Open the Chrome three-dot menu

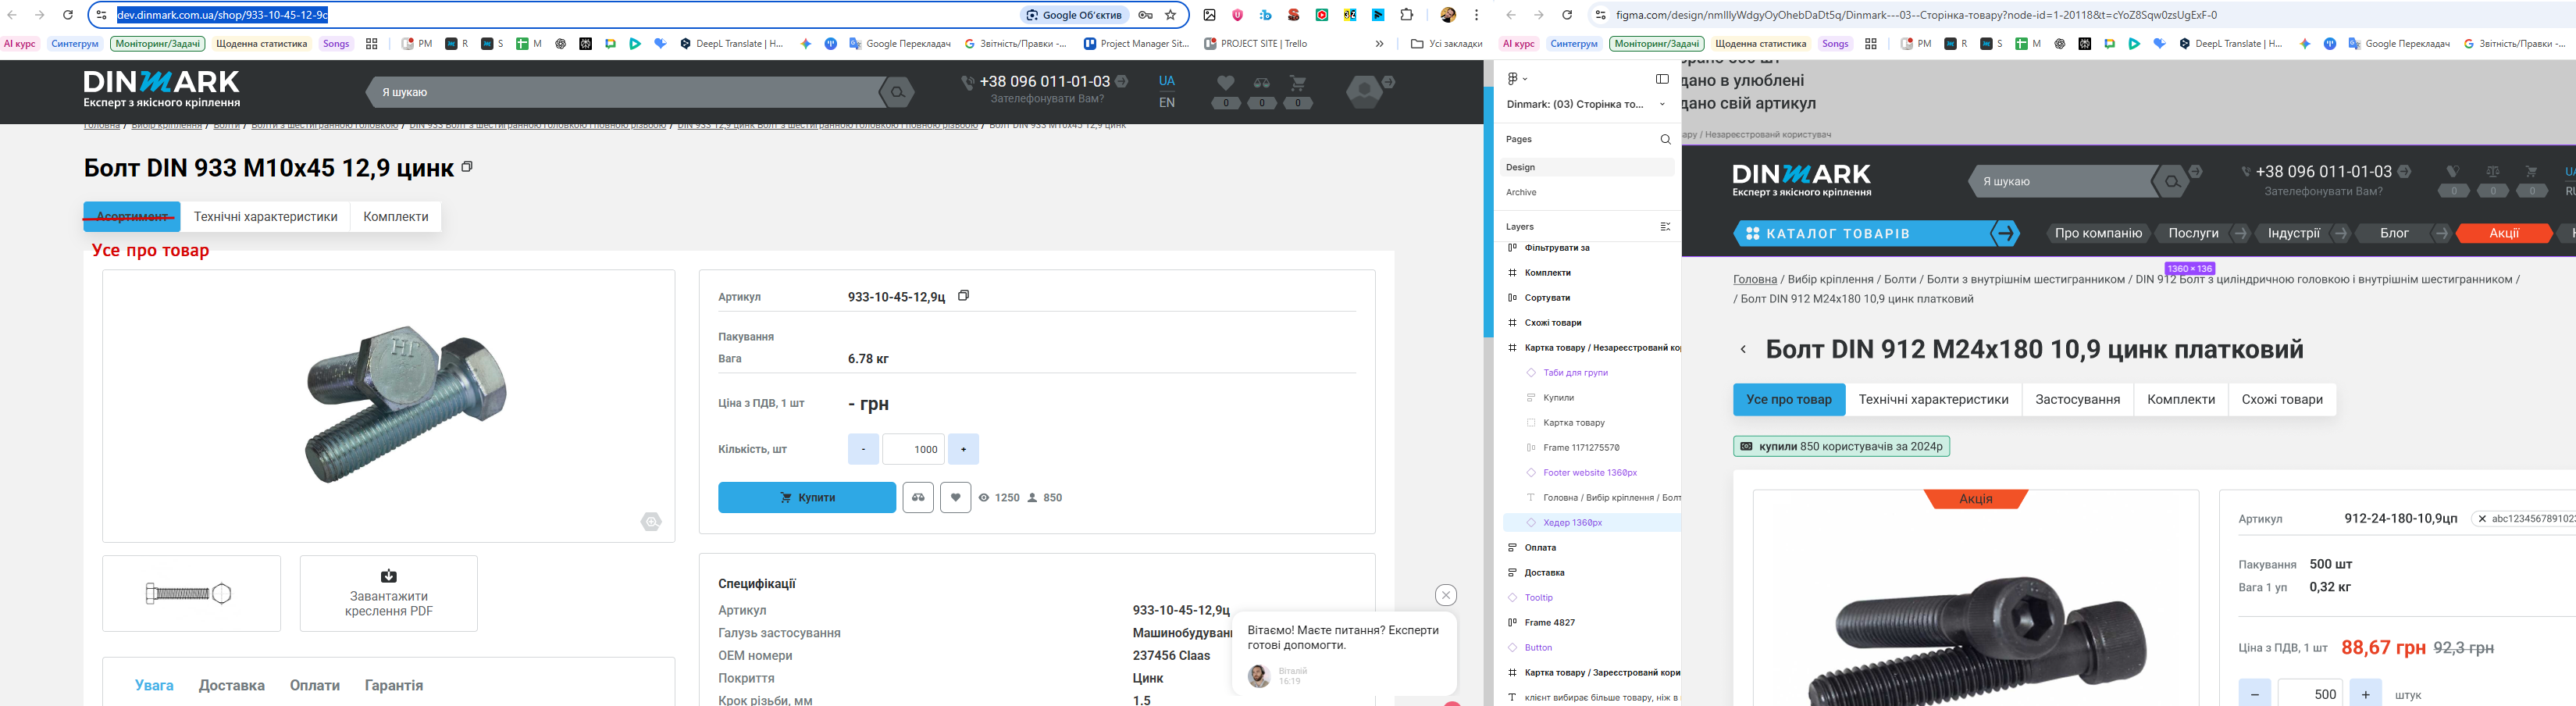1476,15
